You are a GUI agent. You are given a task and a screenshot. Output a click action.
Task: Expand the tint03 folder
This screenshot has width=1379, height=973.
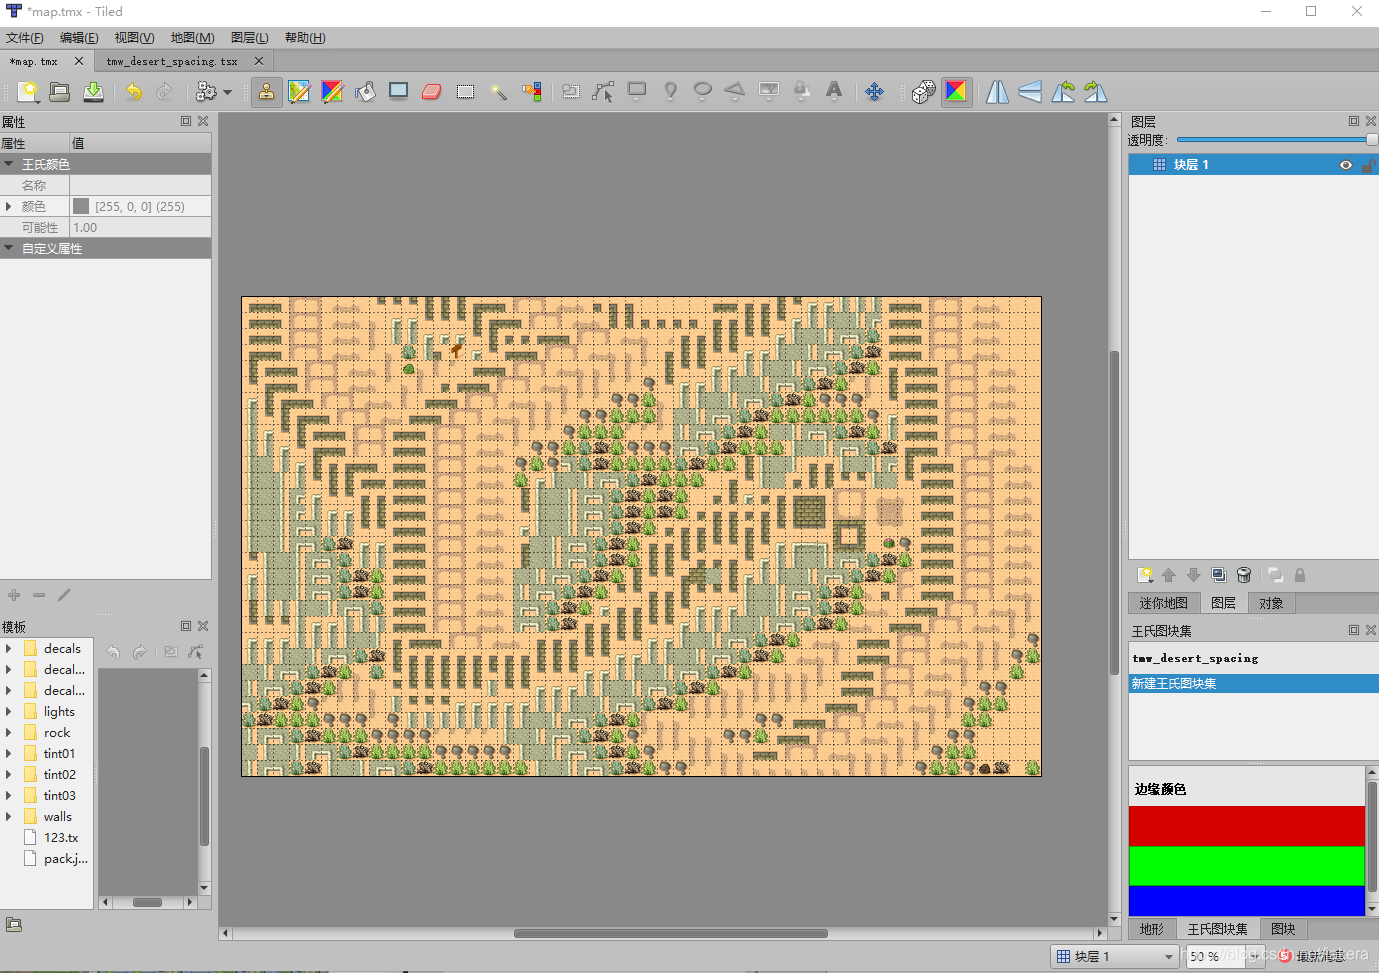[x=9, y=795]
